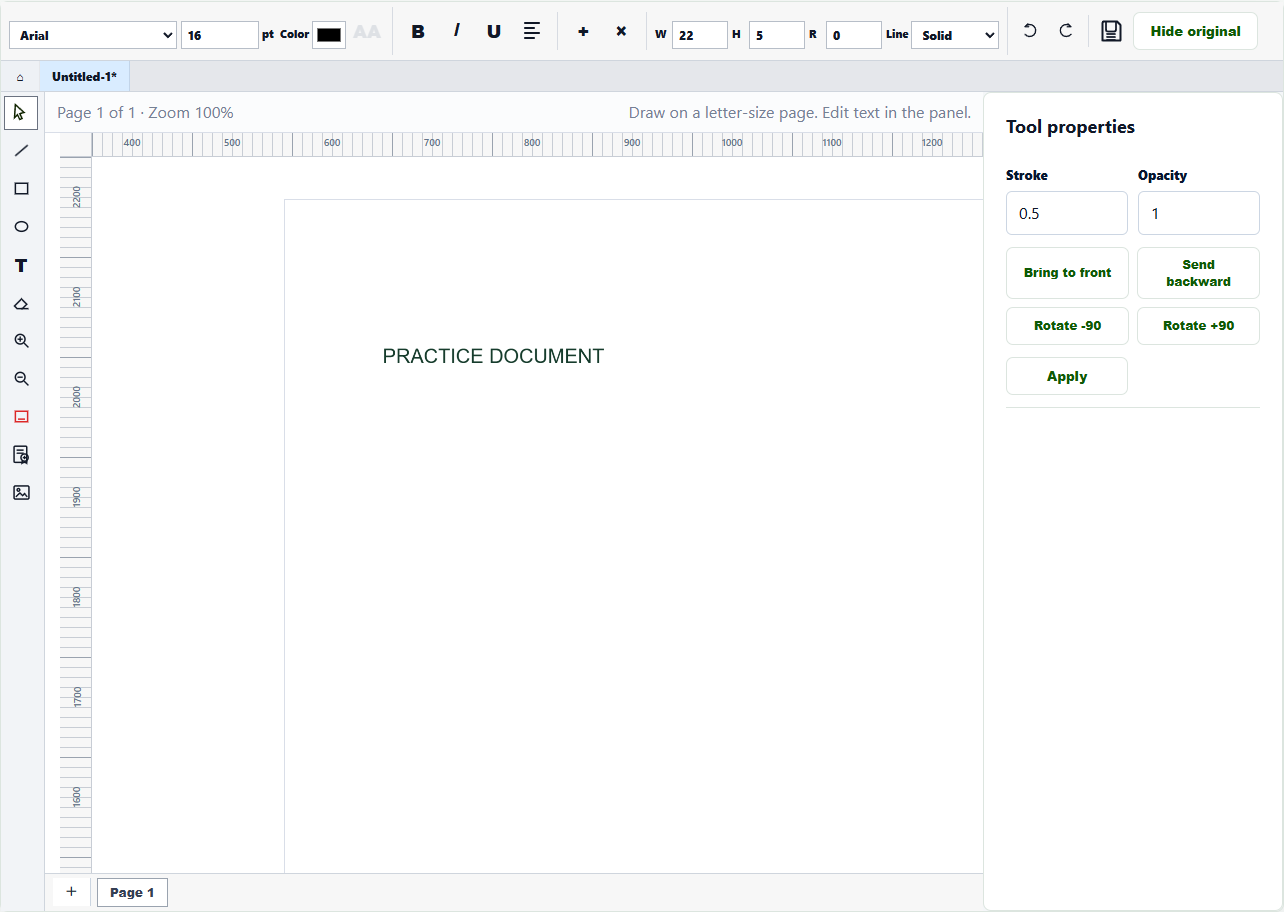
Task: Open the Arial font family dropdown
Action: (93, 35)
